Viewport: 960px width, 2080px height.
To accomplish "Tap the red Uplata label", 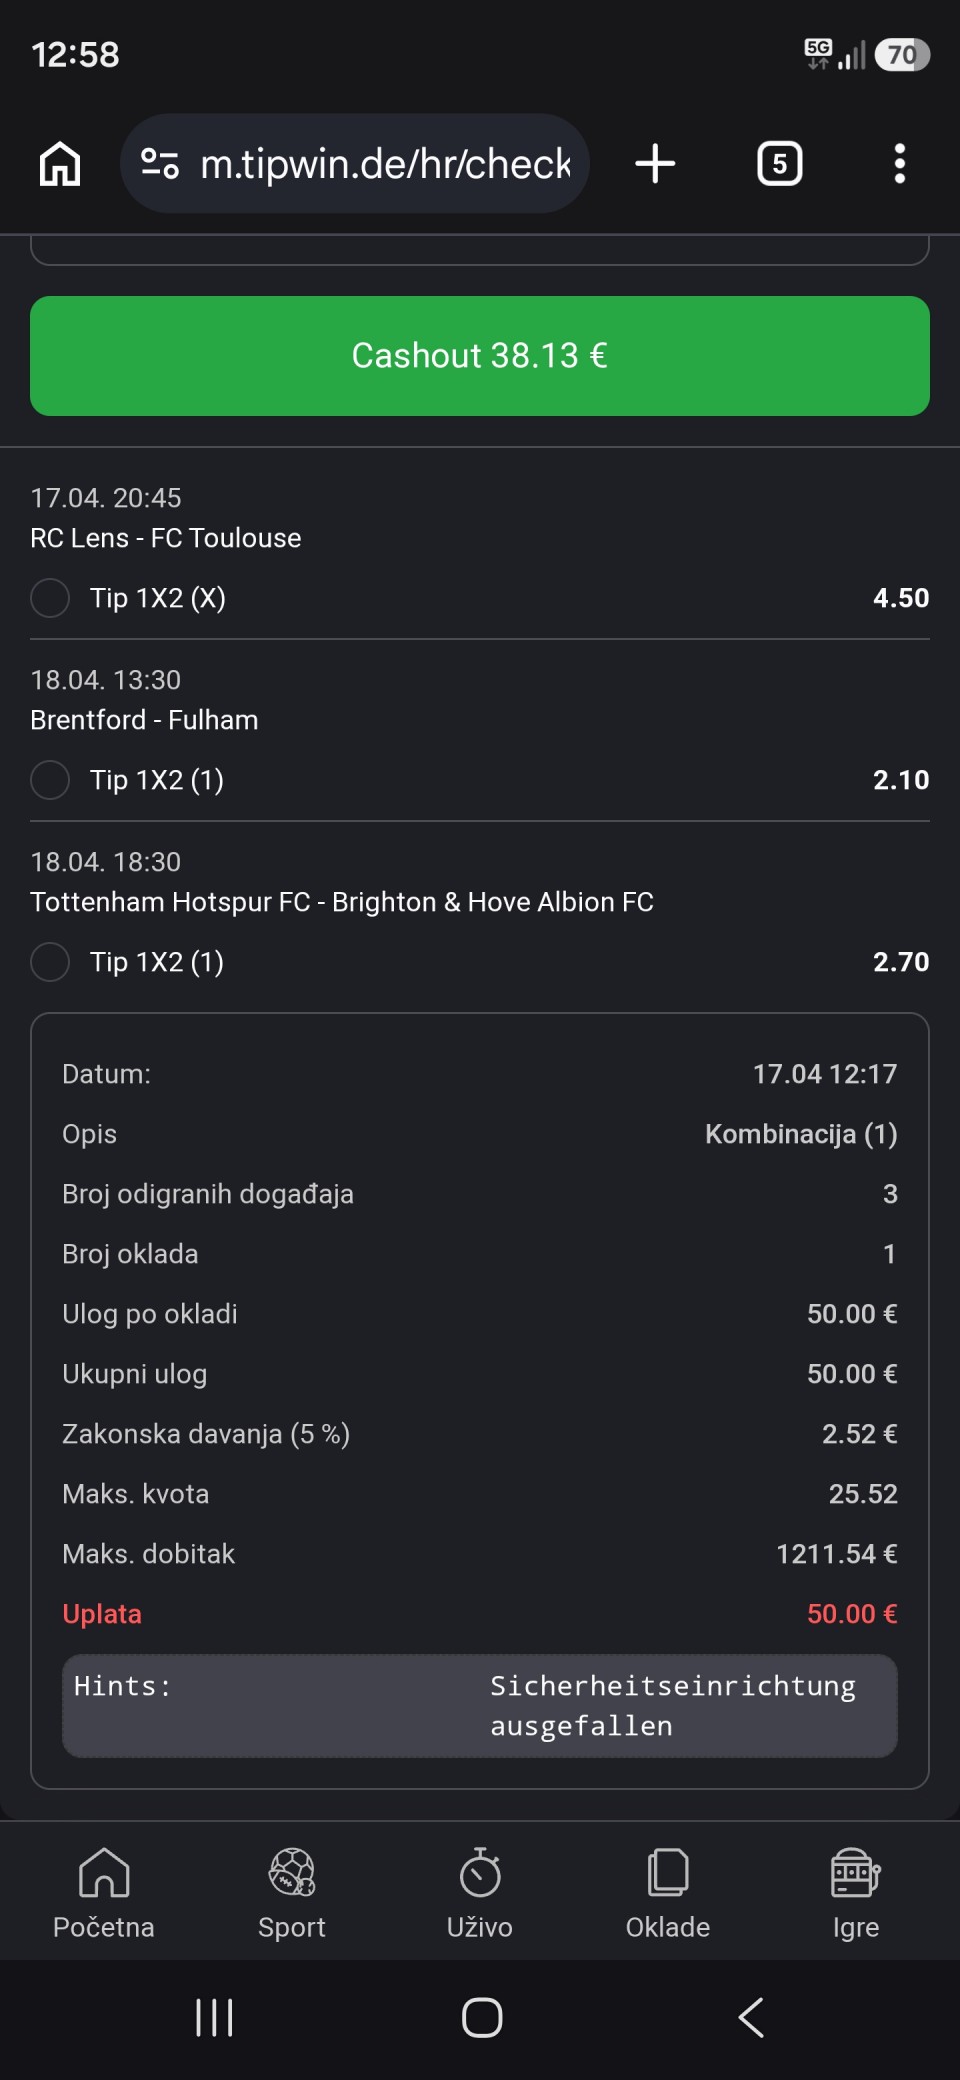I will click(x=102, y=1614).
